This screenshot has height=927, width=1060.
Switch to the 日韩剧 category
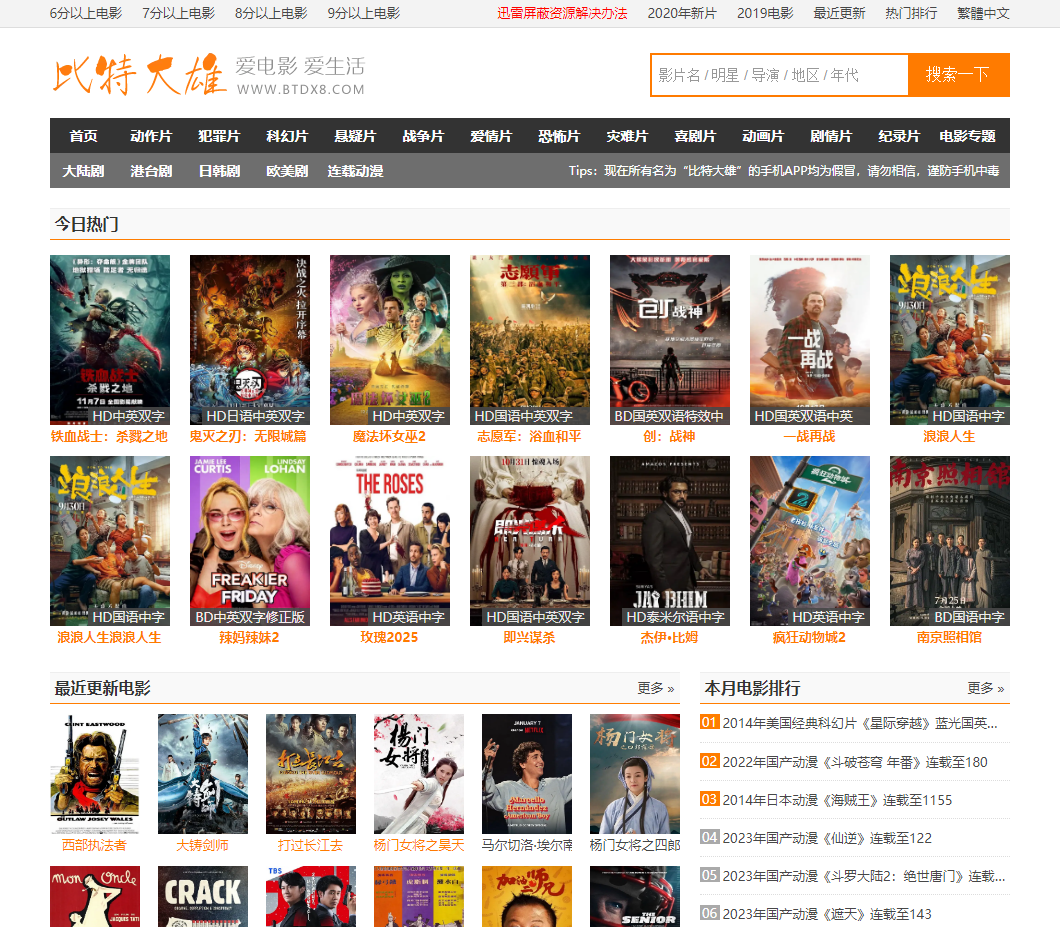[x=219, y=171]
